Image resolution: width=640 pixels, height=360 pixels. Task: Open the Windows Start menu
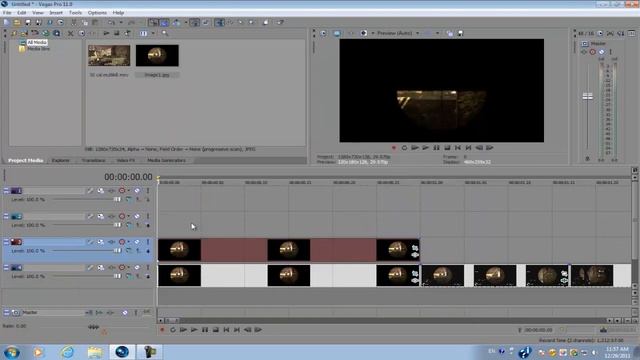pos(11,352)
